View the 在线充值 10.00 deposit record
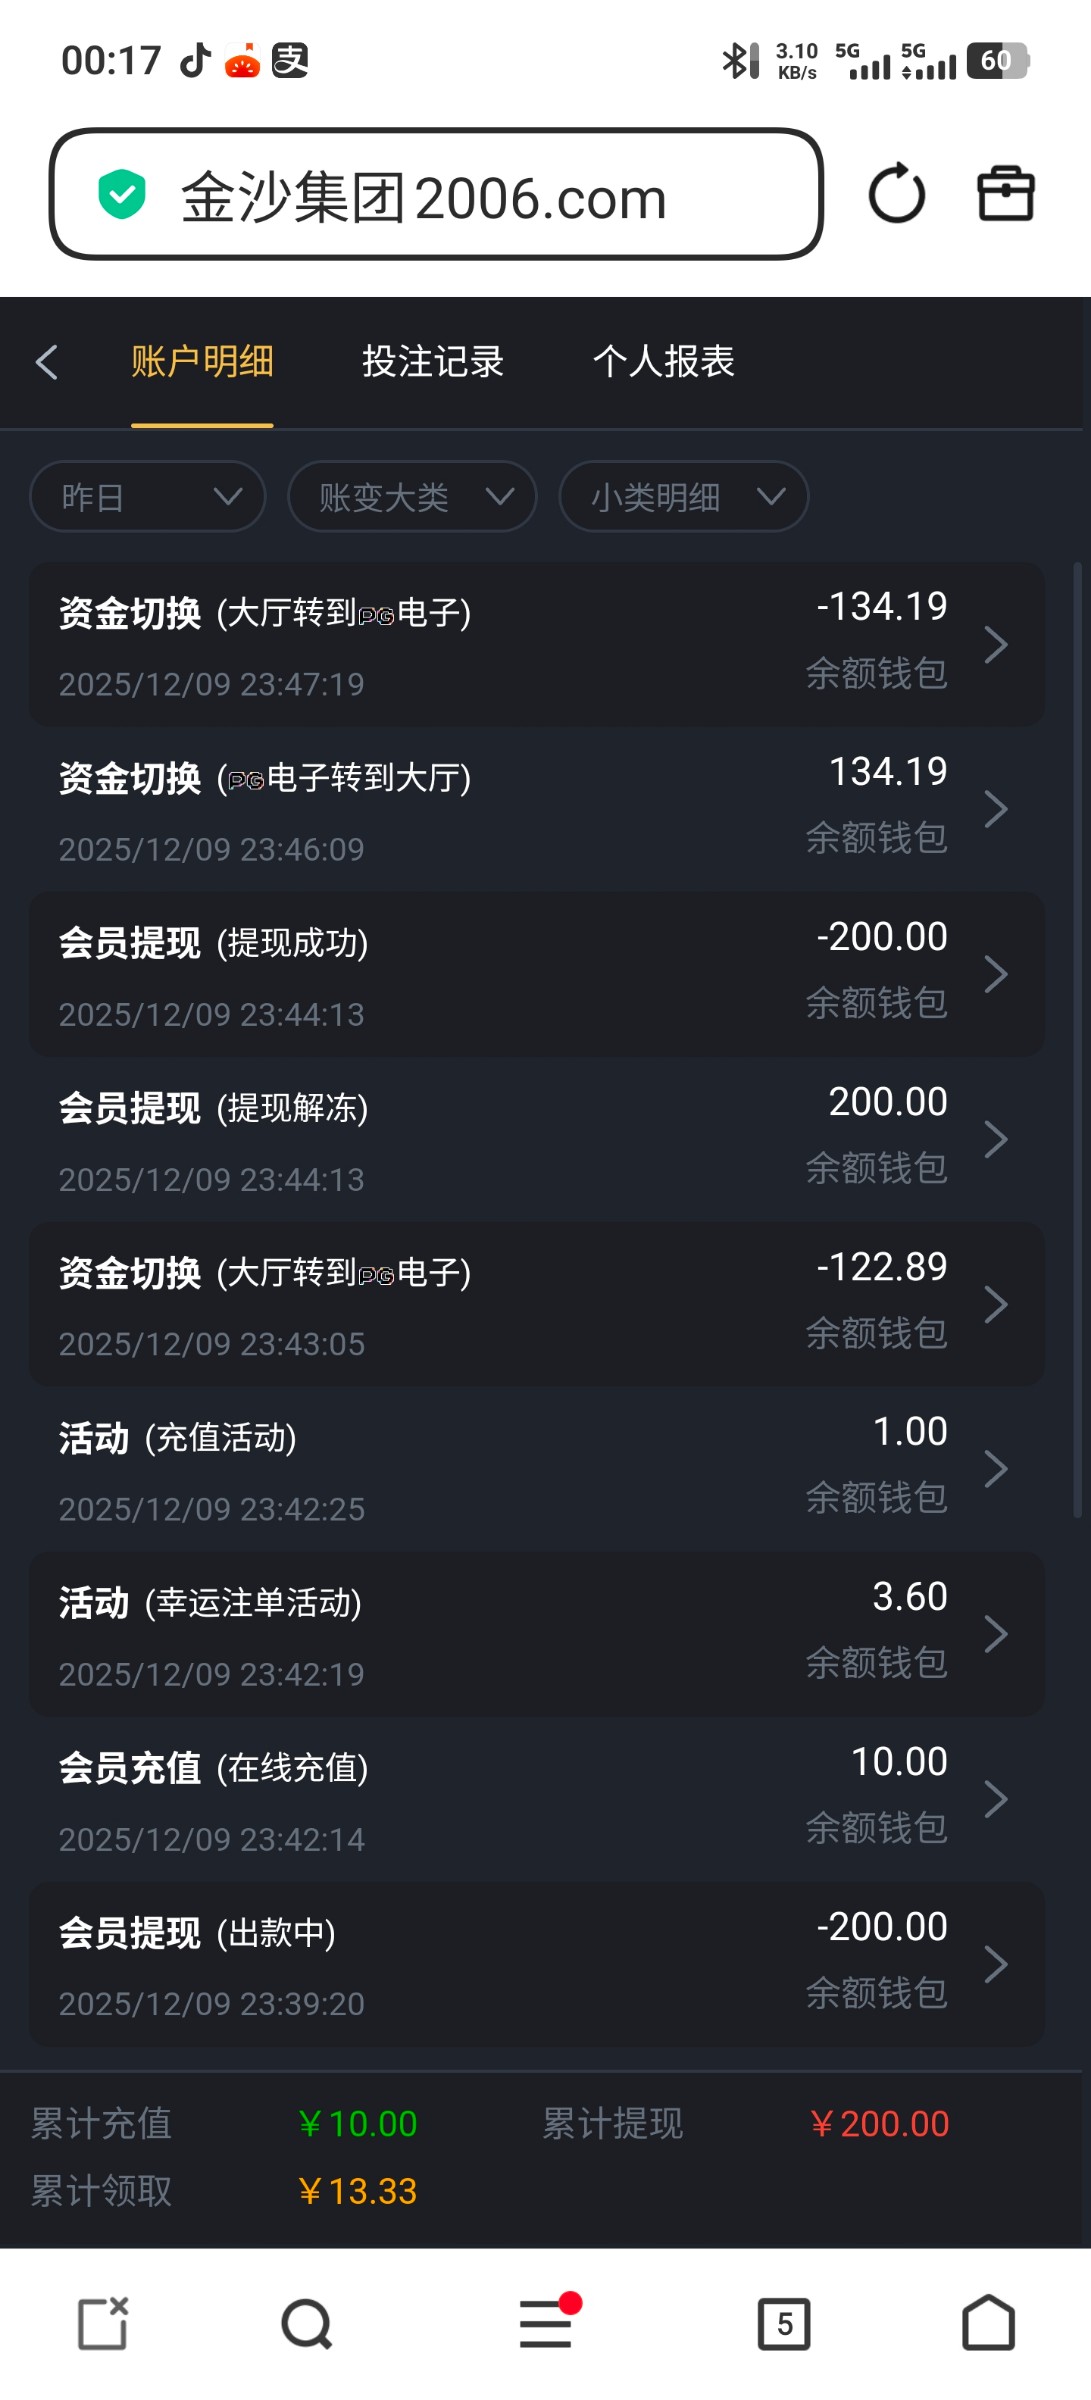Image resolution: width=1091 pixels, height=2400 pixels. pyautogui.click(x=536, y=1799)
